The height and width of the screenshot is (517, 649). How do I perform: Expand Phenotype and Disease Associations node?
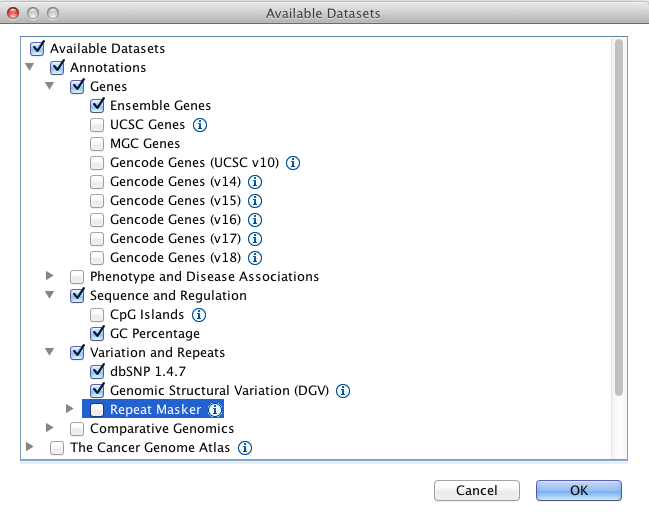(50, 277)
